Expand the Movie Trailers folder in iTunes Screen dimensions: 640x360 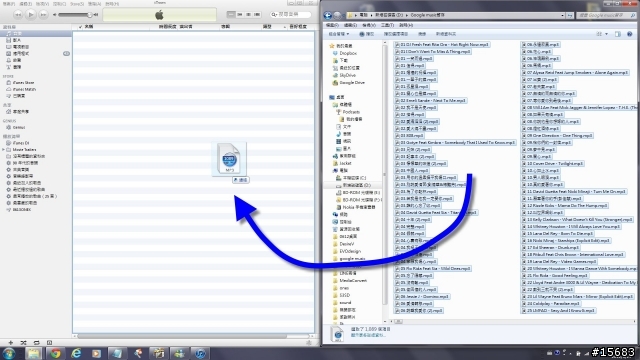pos(4,150)
